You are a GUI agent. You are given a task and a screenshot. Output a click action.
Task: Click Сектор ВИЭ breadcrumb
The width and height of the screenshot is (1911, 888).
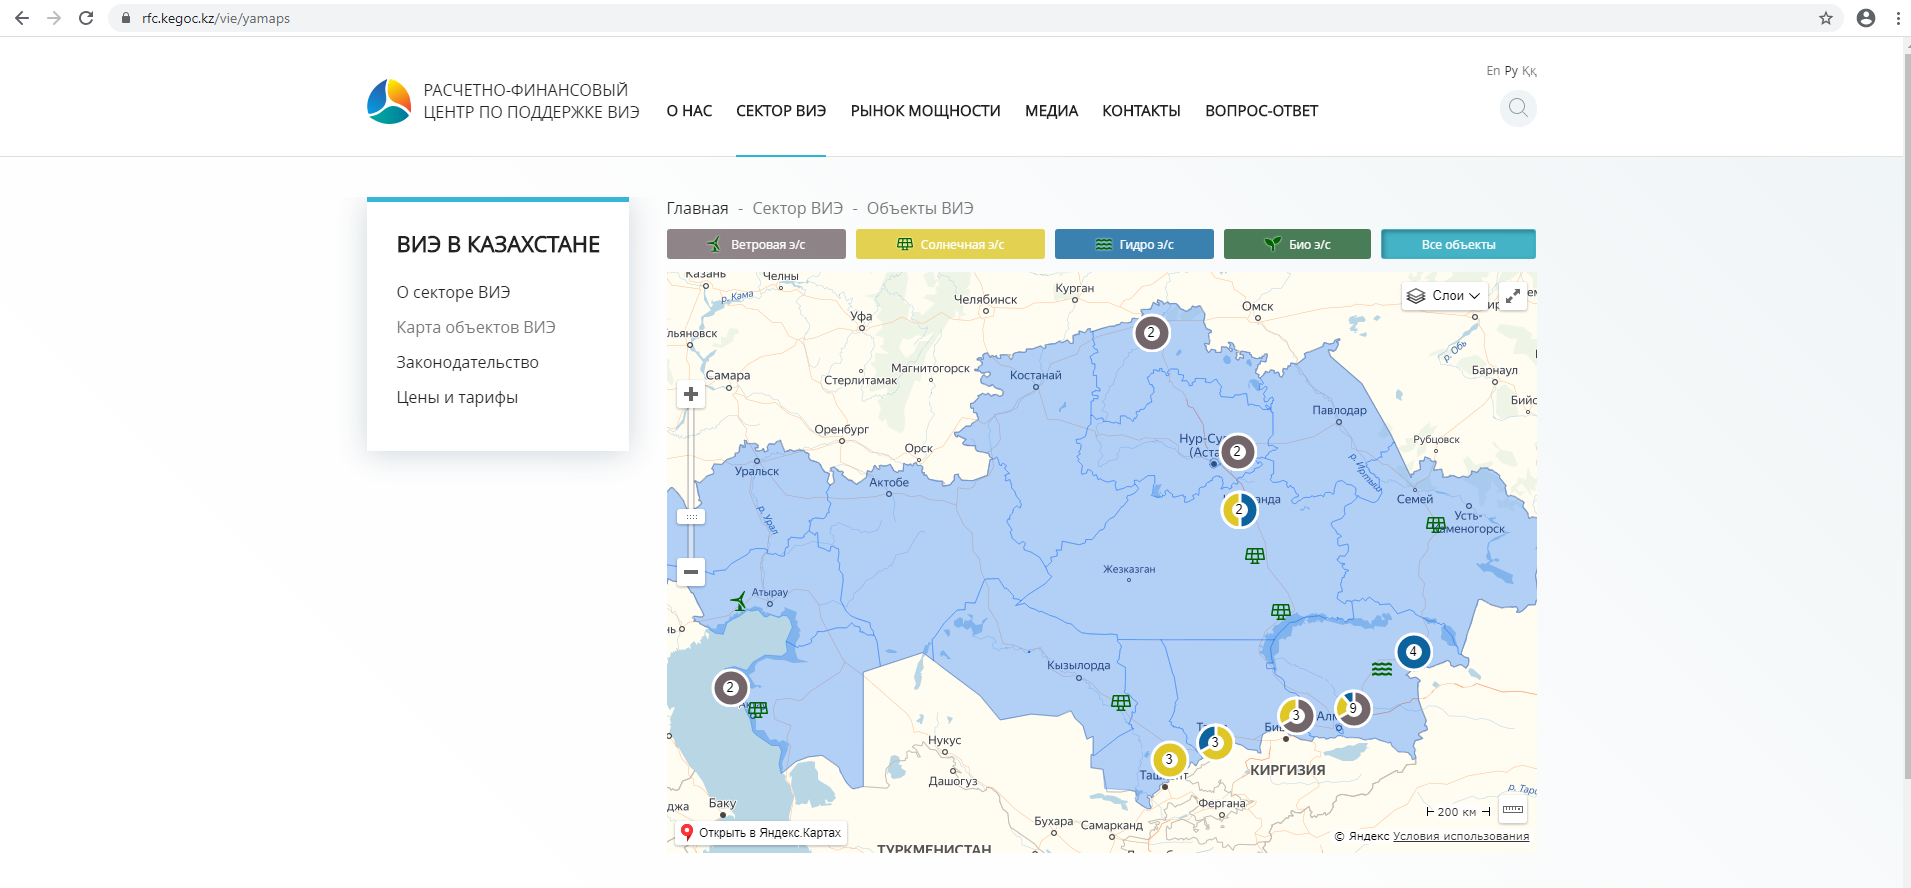(x=797, y=208)
